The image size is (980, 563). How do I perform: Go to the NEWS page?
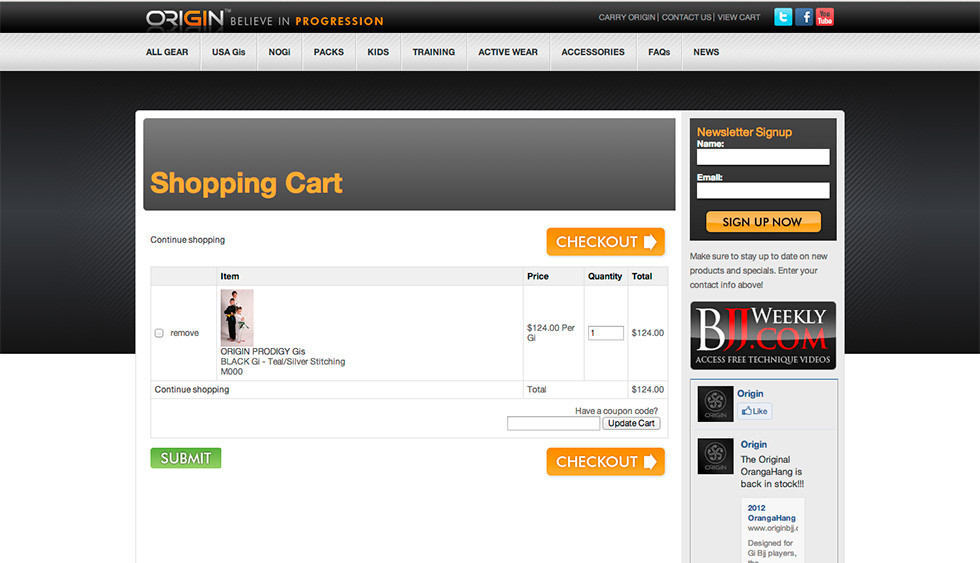(706, 52)
